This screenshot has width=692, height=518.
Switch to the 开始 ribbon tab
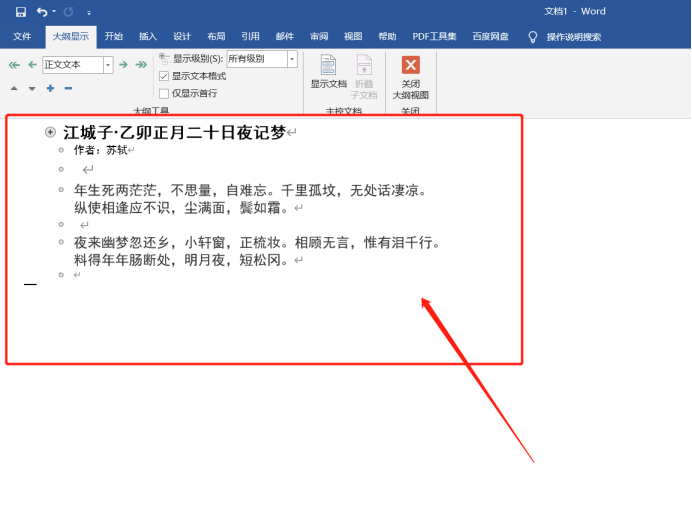[x=113, y=36]
